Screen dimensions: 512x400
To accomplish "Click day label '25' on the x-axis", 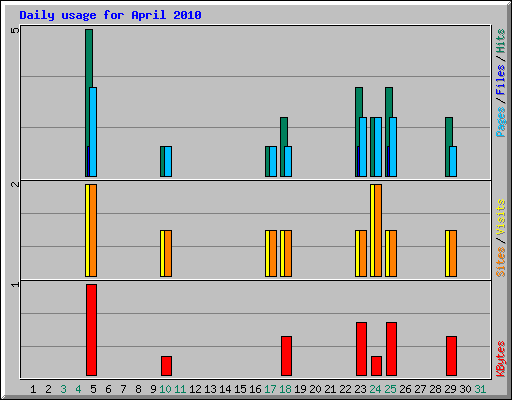I will point(390,389).
